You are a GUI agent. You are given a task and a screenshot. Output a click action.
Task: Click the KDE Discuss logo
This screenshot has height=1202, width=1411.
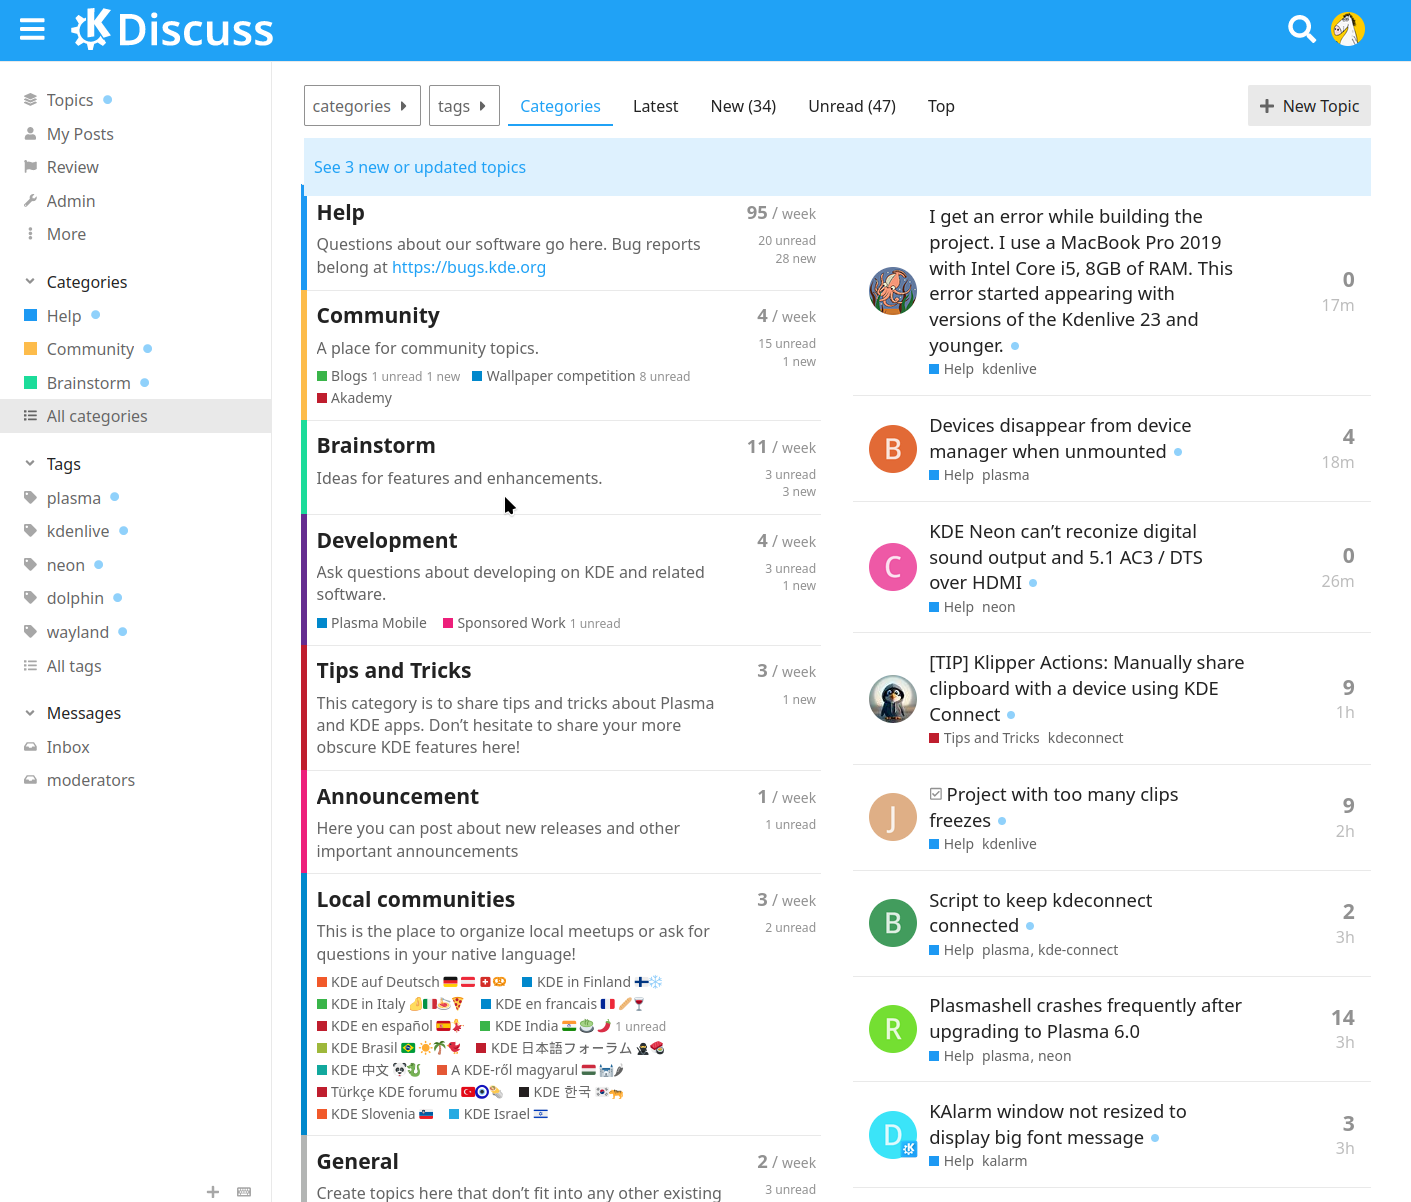172,29
